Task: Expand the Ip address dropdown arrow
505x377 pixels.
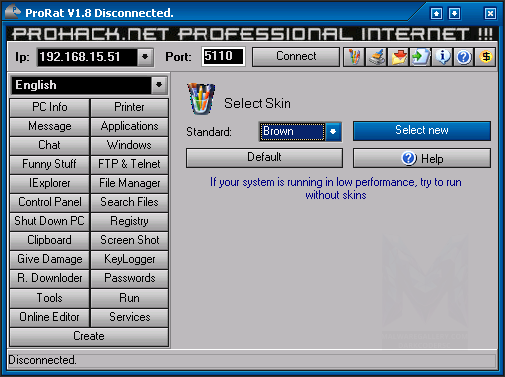Action: click(145, 57)
